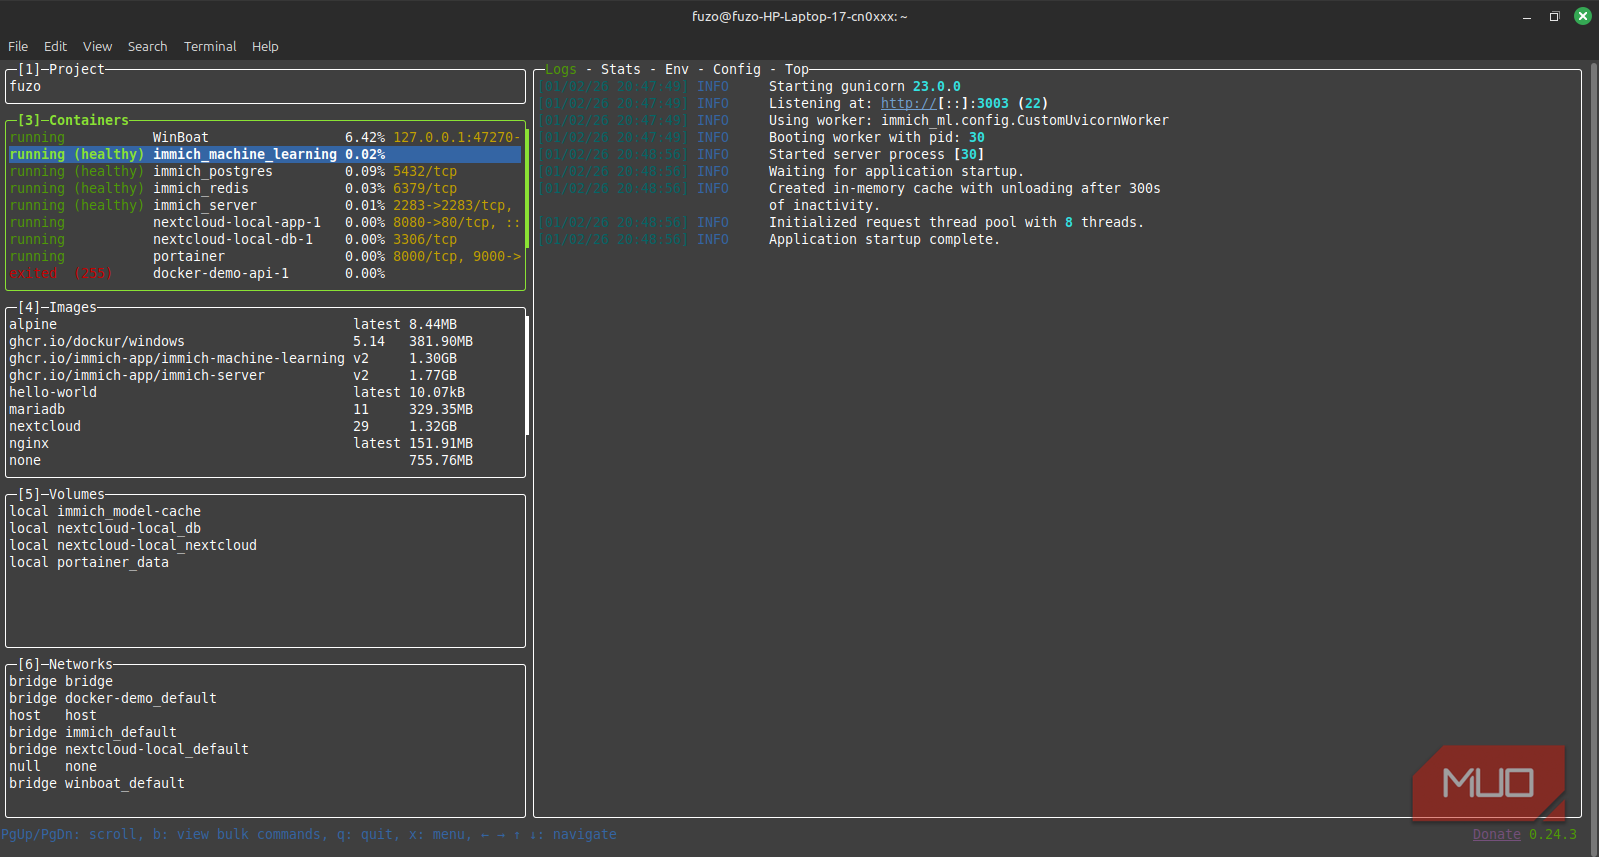
Task: Minimize the terminal window
Action: (1527, 16)
